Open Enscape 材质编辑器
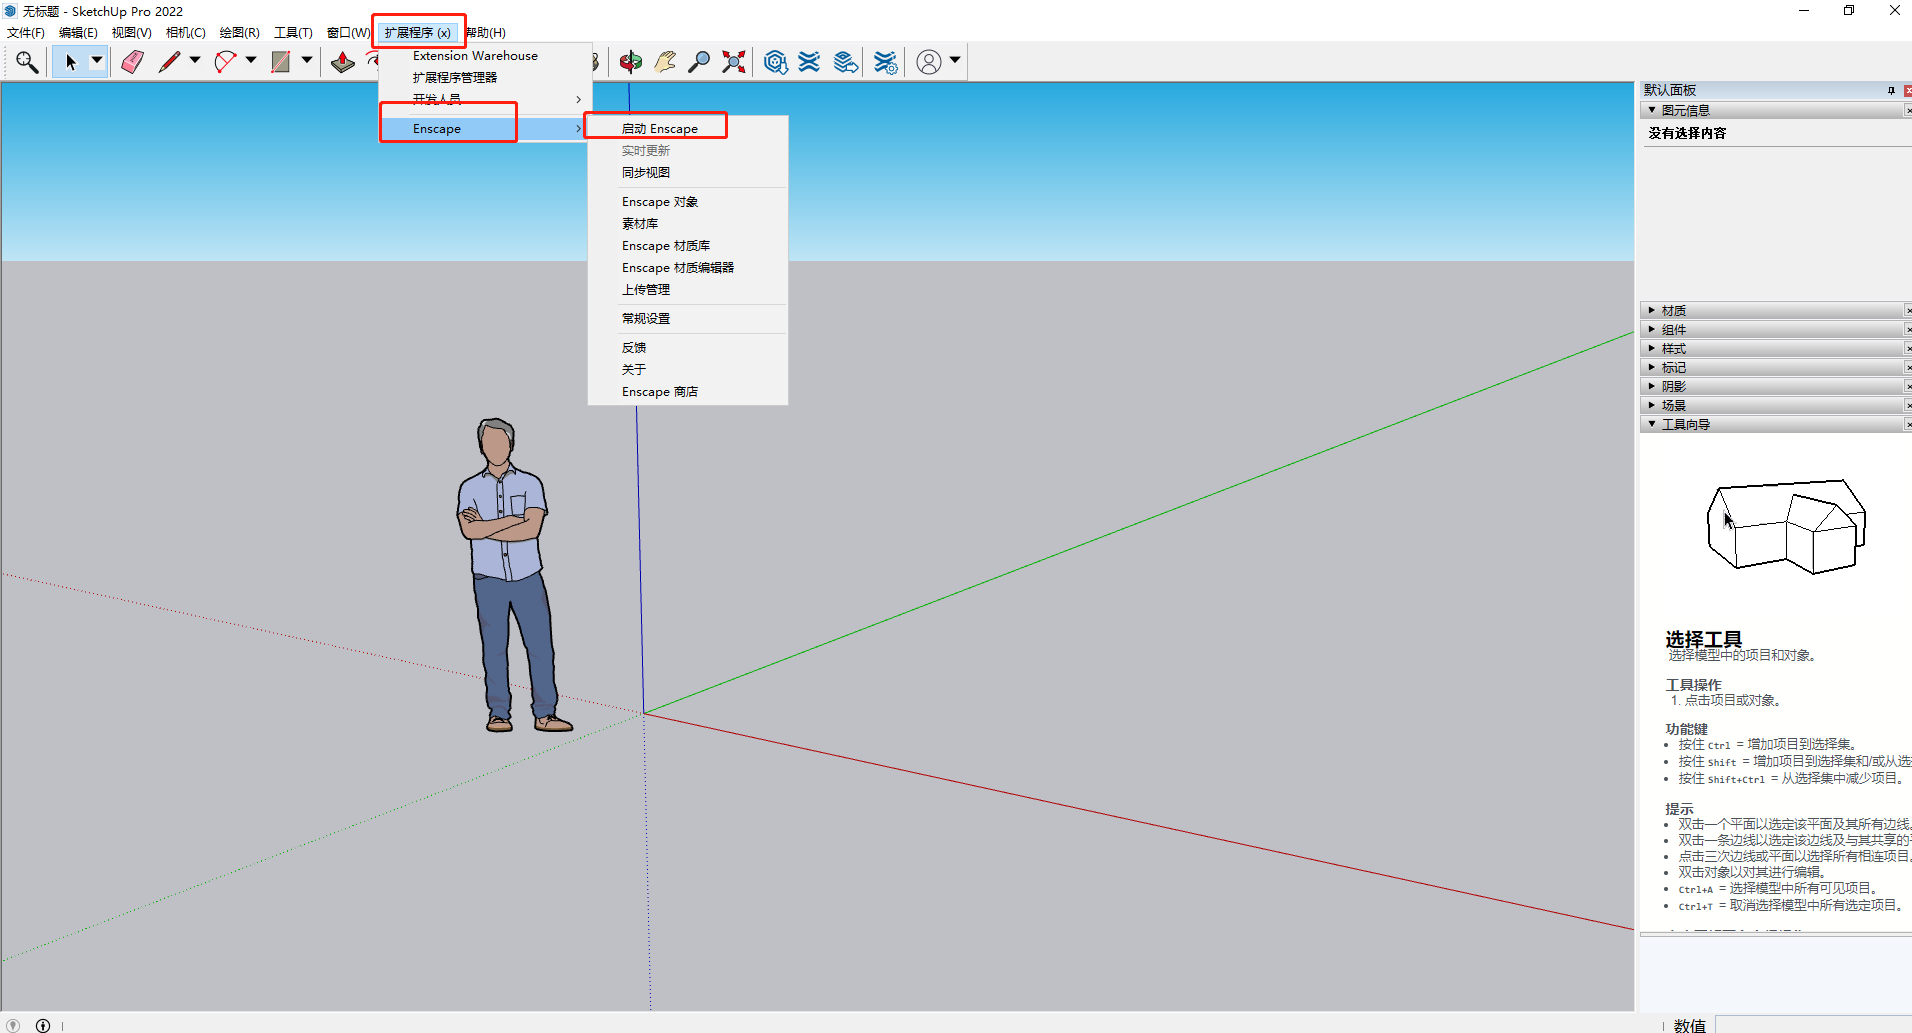Image resolution: width=1912 pixels, height=1033 pixels. click(x=678, y=267)
